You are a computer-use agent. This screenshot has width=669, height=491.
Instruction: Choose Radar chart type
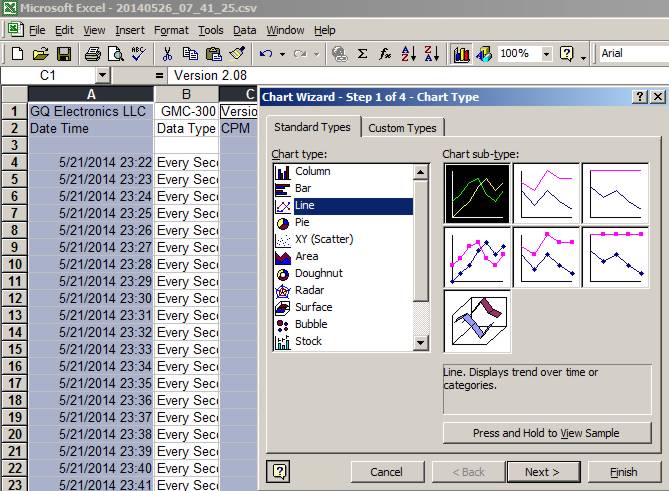click(x=344, y=291)
